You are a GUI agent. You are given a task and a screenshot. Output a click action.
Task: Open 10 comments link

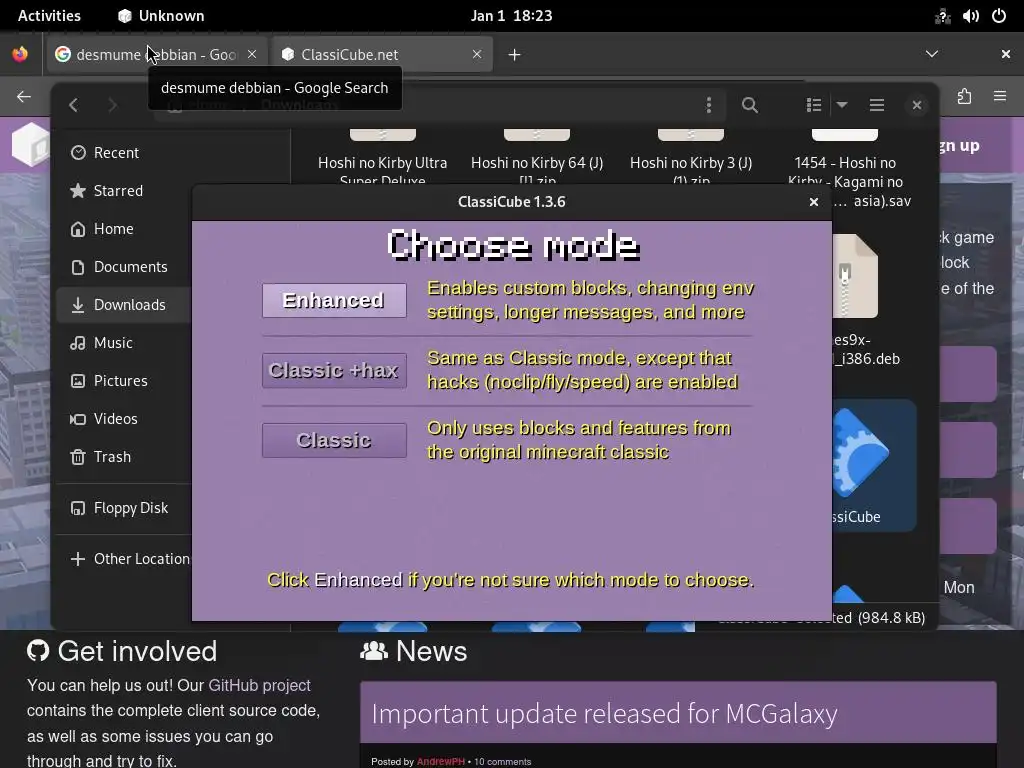click(x=502, y=761)
